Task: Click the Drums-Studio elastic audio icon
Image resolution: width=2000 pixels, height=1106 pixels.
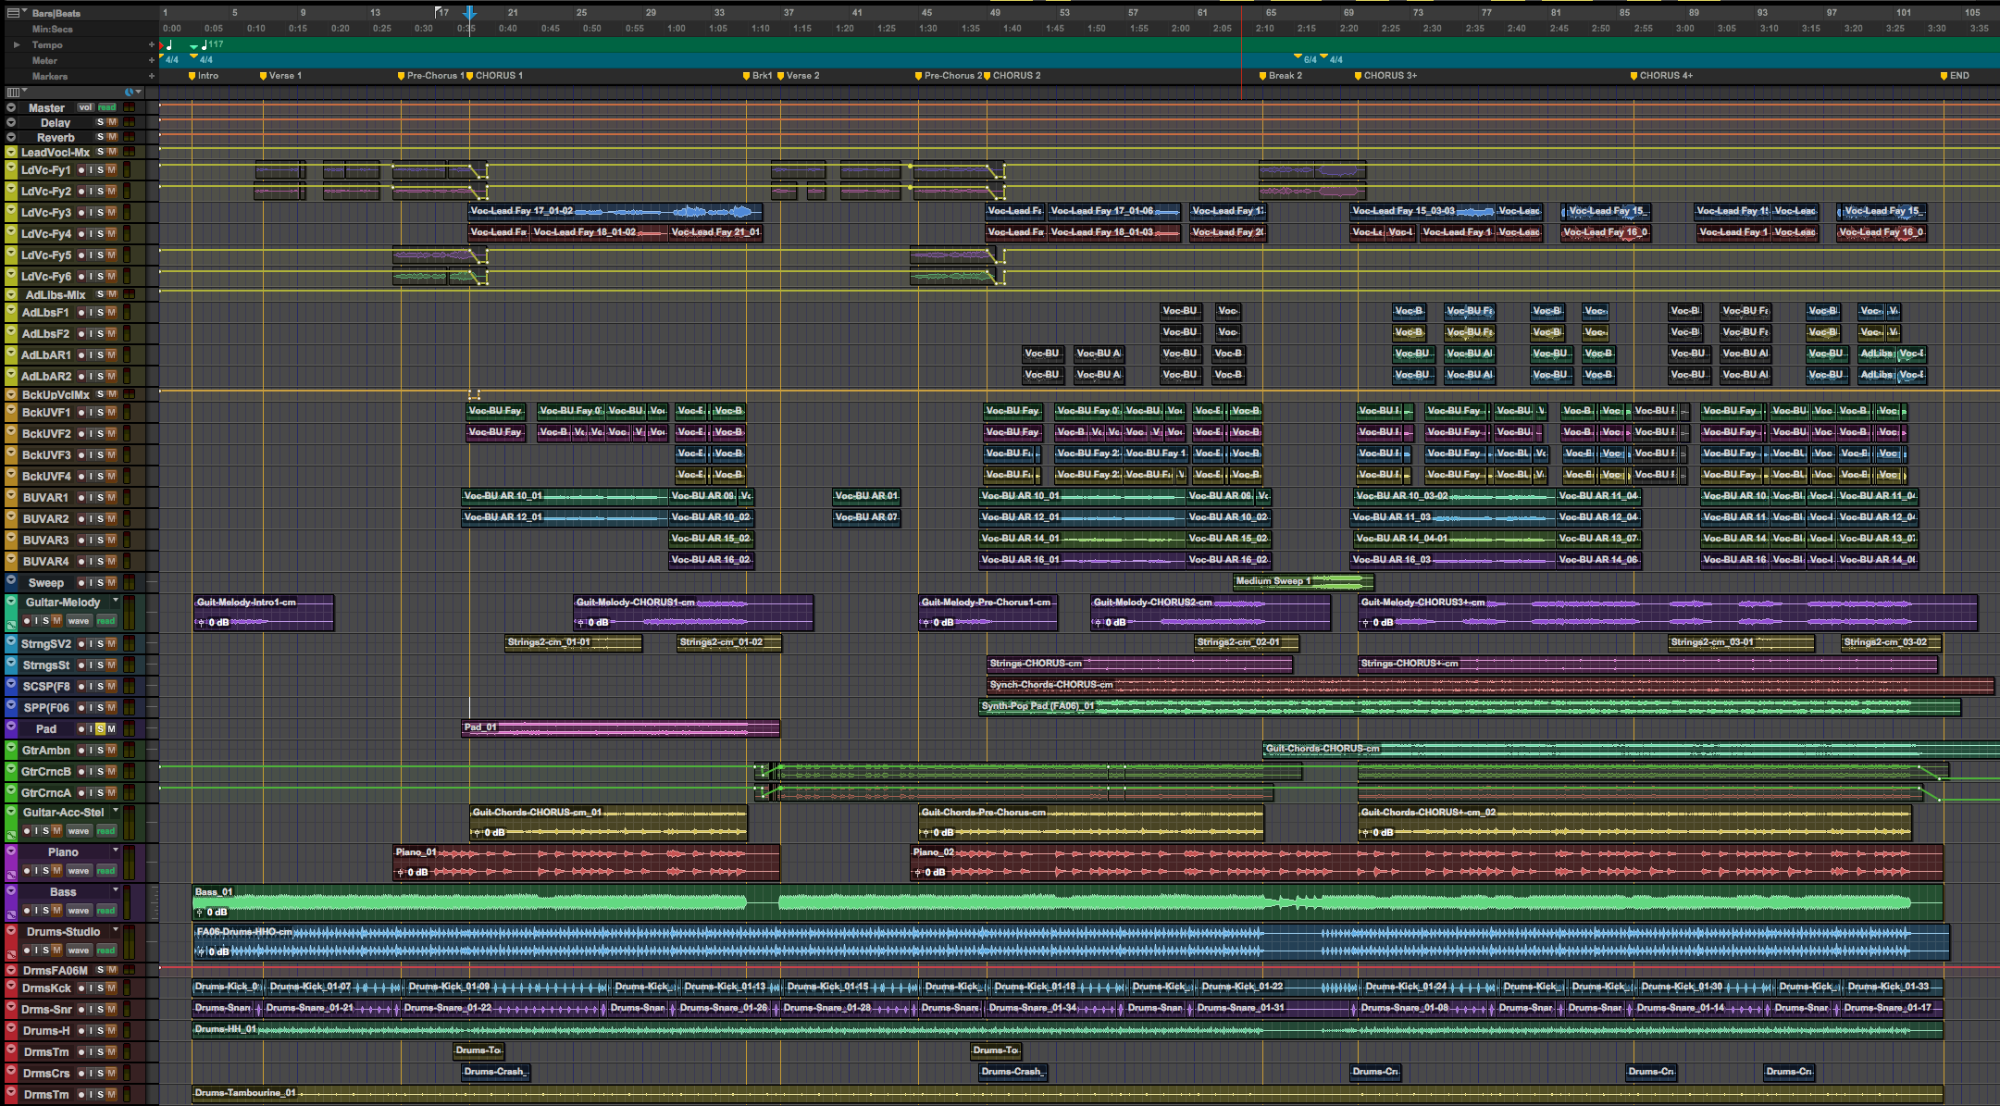Action: click(x=11, y=953)
